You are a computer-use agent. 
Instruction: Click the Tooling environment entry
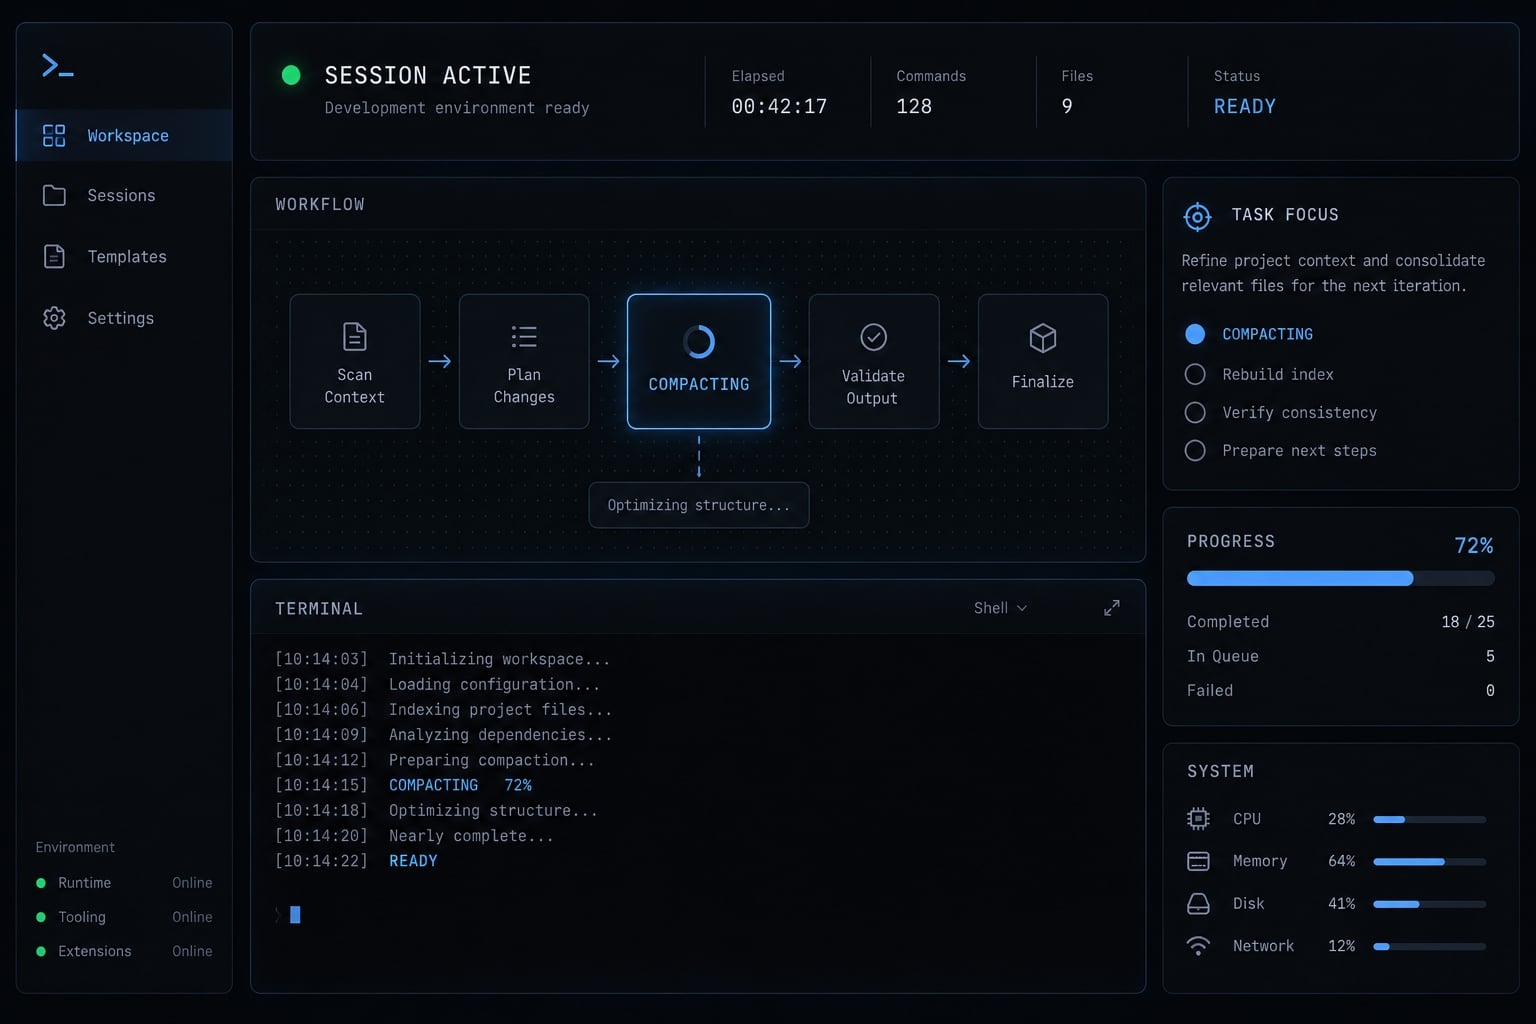pyautogui.click(x=124, y=917)
